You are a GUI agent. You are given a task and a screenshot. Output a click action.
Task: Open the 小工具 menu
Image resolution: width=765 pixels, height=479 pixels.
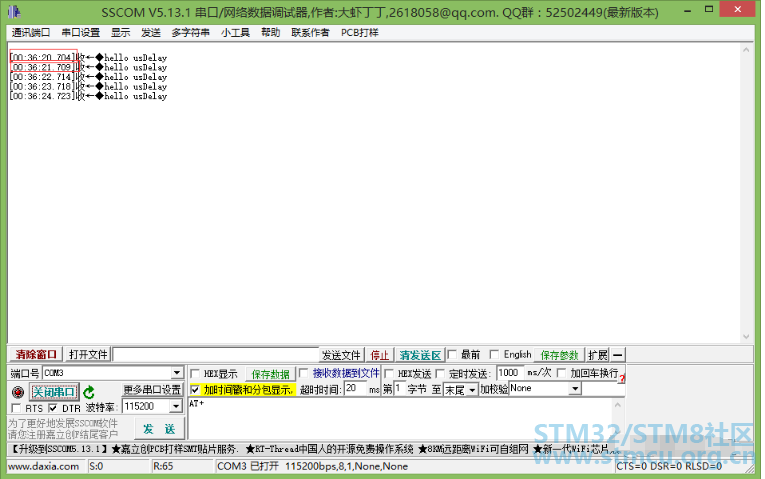pyautogui.click(x=235, y=33)
